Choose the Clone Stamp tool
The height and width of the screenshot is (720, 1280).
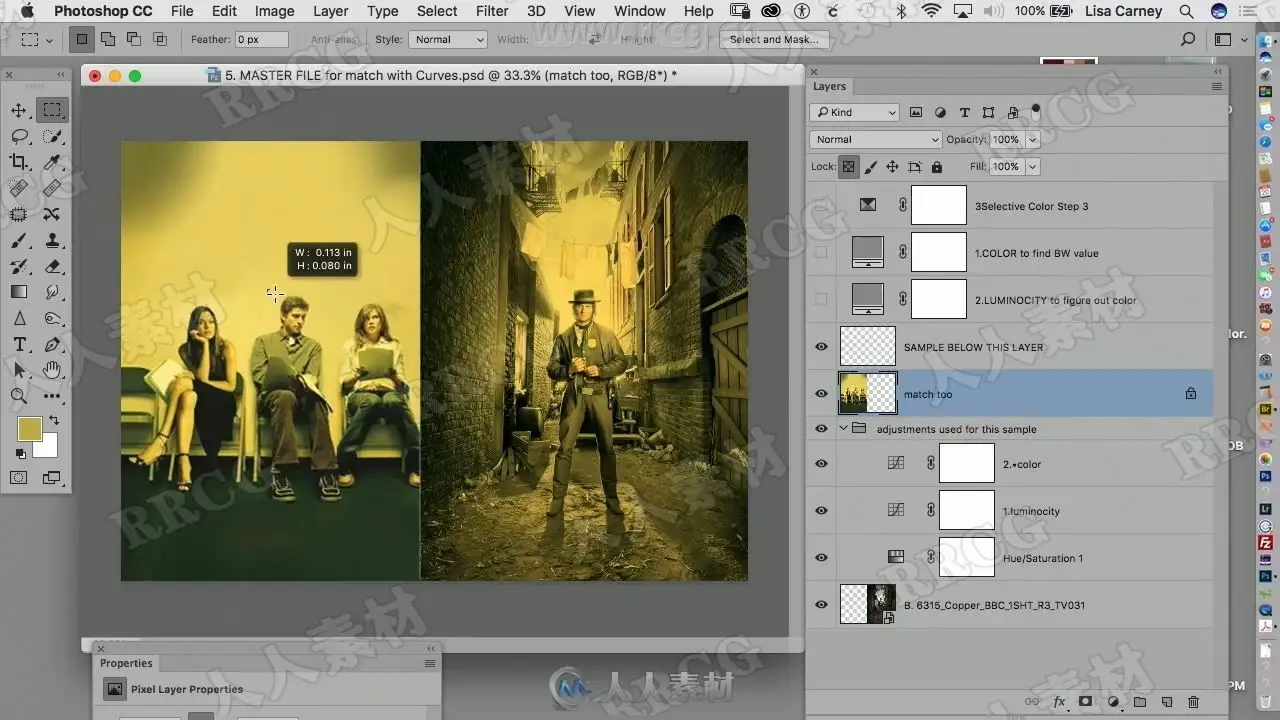pos(52,240)
